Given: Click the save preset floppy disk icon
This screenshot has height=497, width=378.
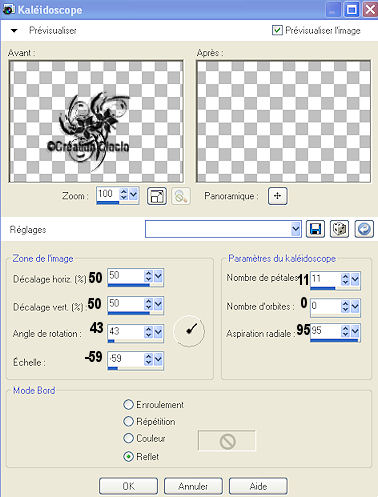Looking at the screenshot, I should click(x=315, y=229).
